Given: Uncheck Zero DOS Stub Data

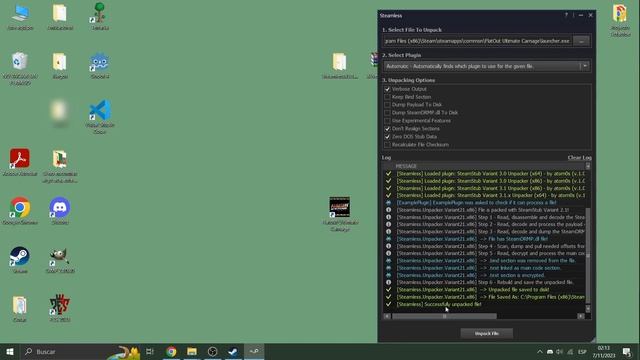Looking at the screenshot, I should tap(387, 137).
